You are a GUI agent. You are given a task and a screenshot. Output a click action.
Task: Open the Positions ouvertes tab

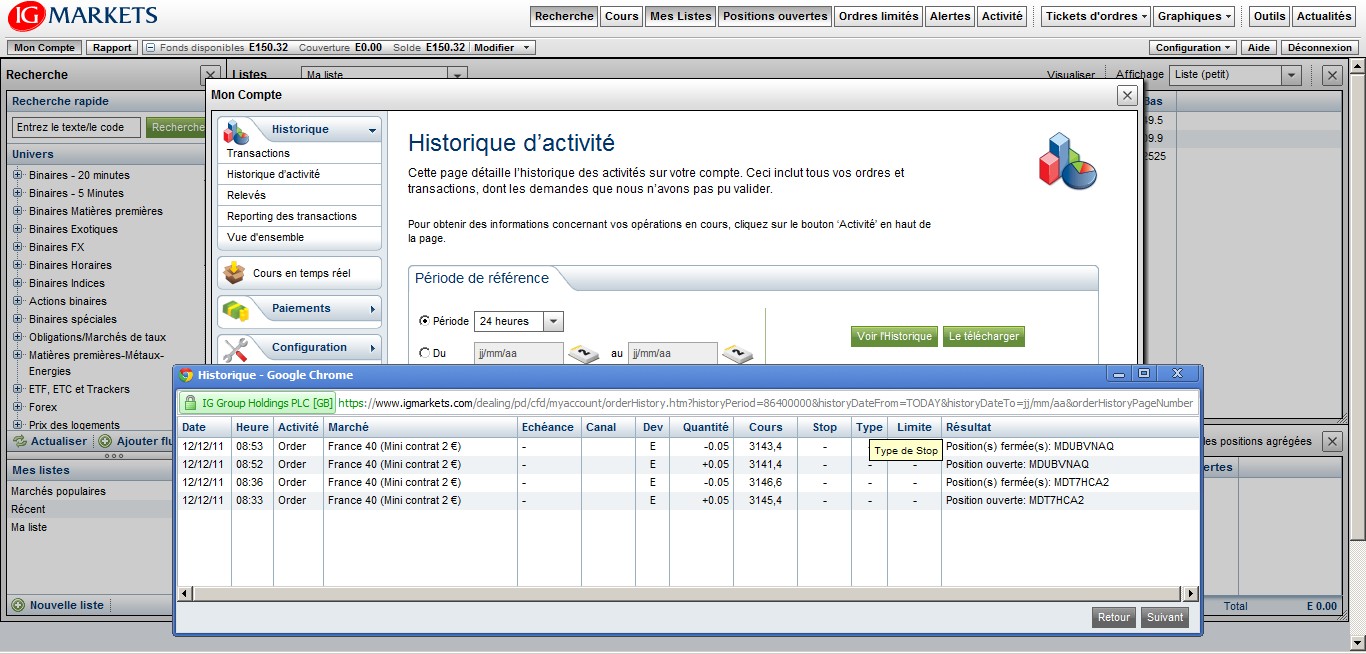pyautogui.click(x=775, y=16)
